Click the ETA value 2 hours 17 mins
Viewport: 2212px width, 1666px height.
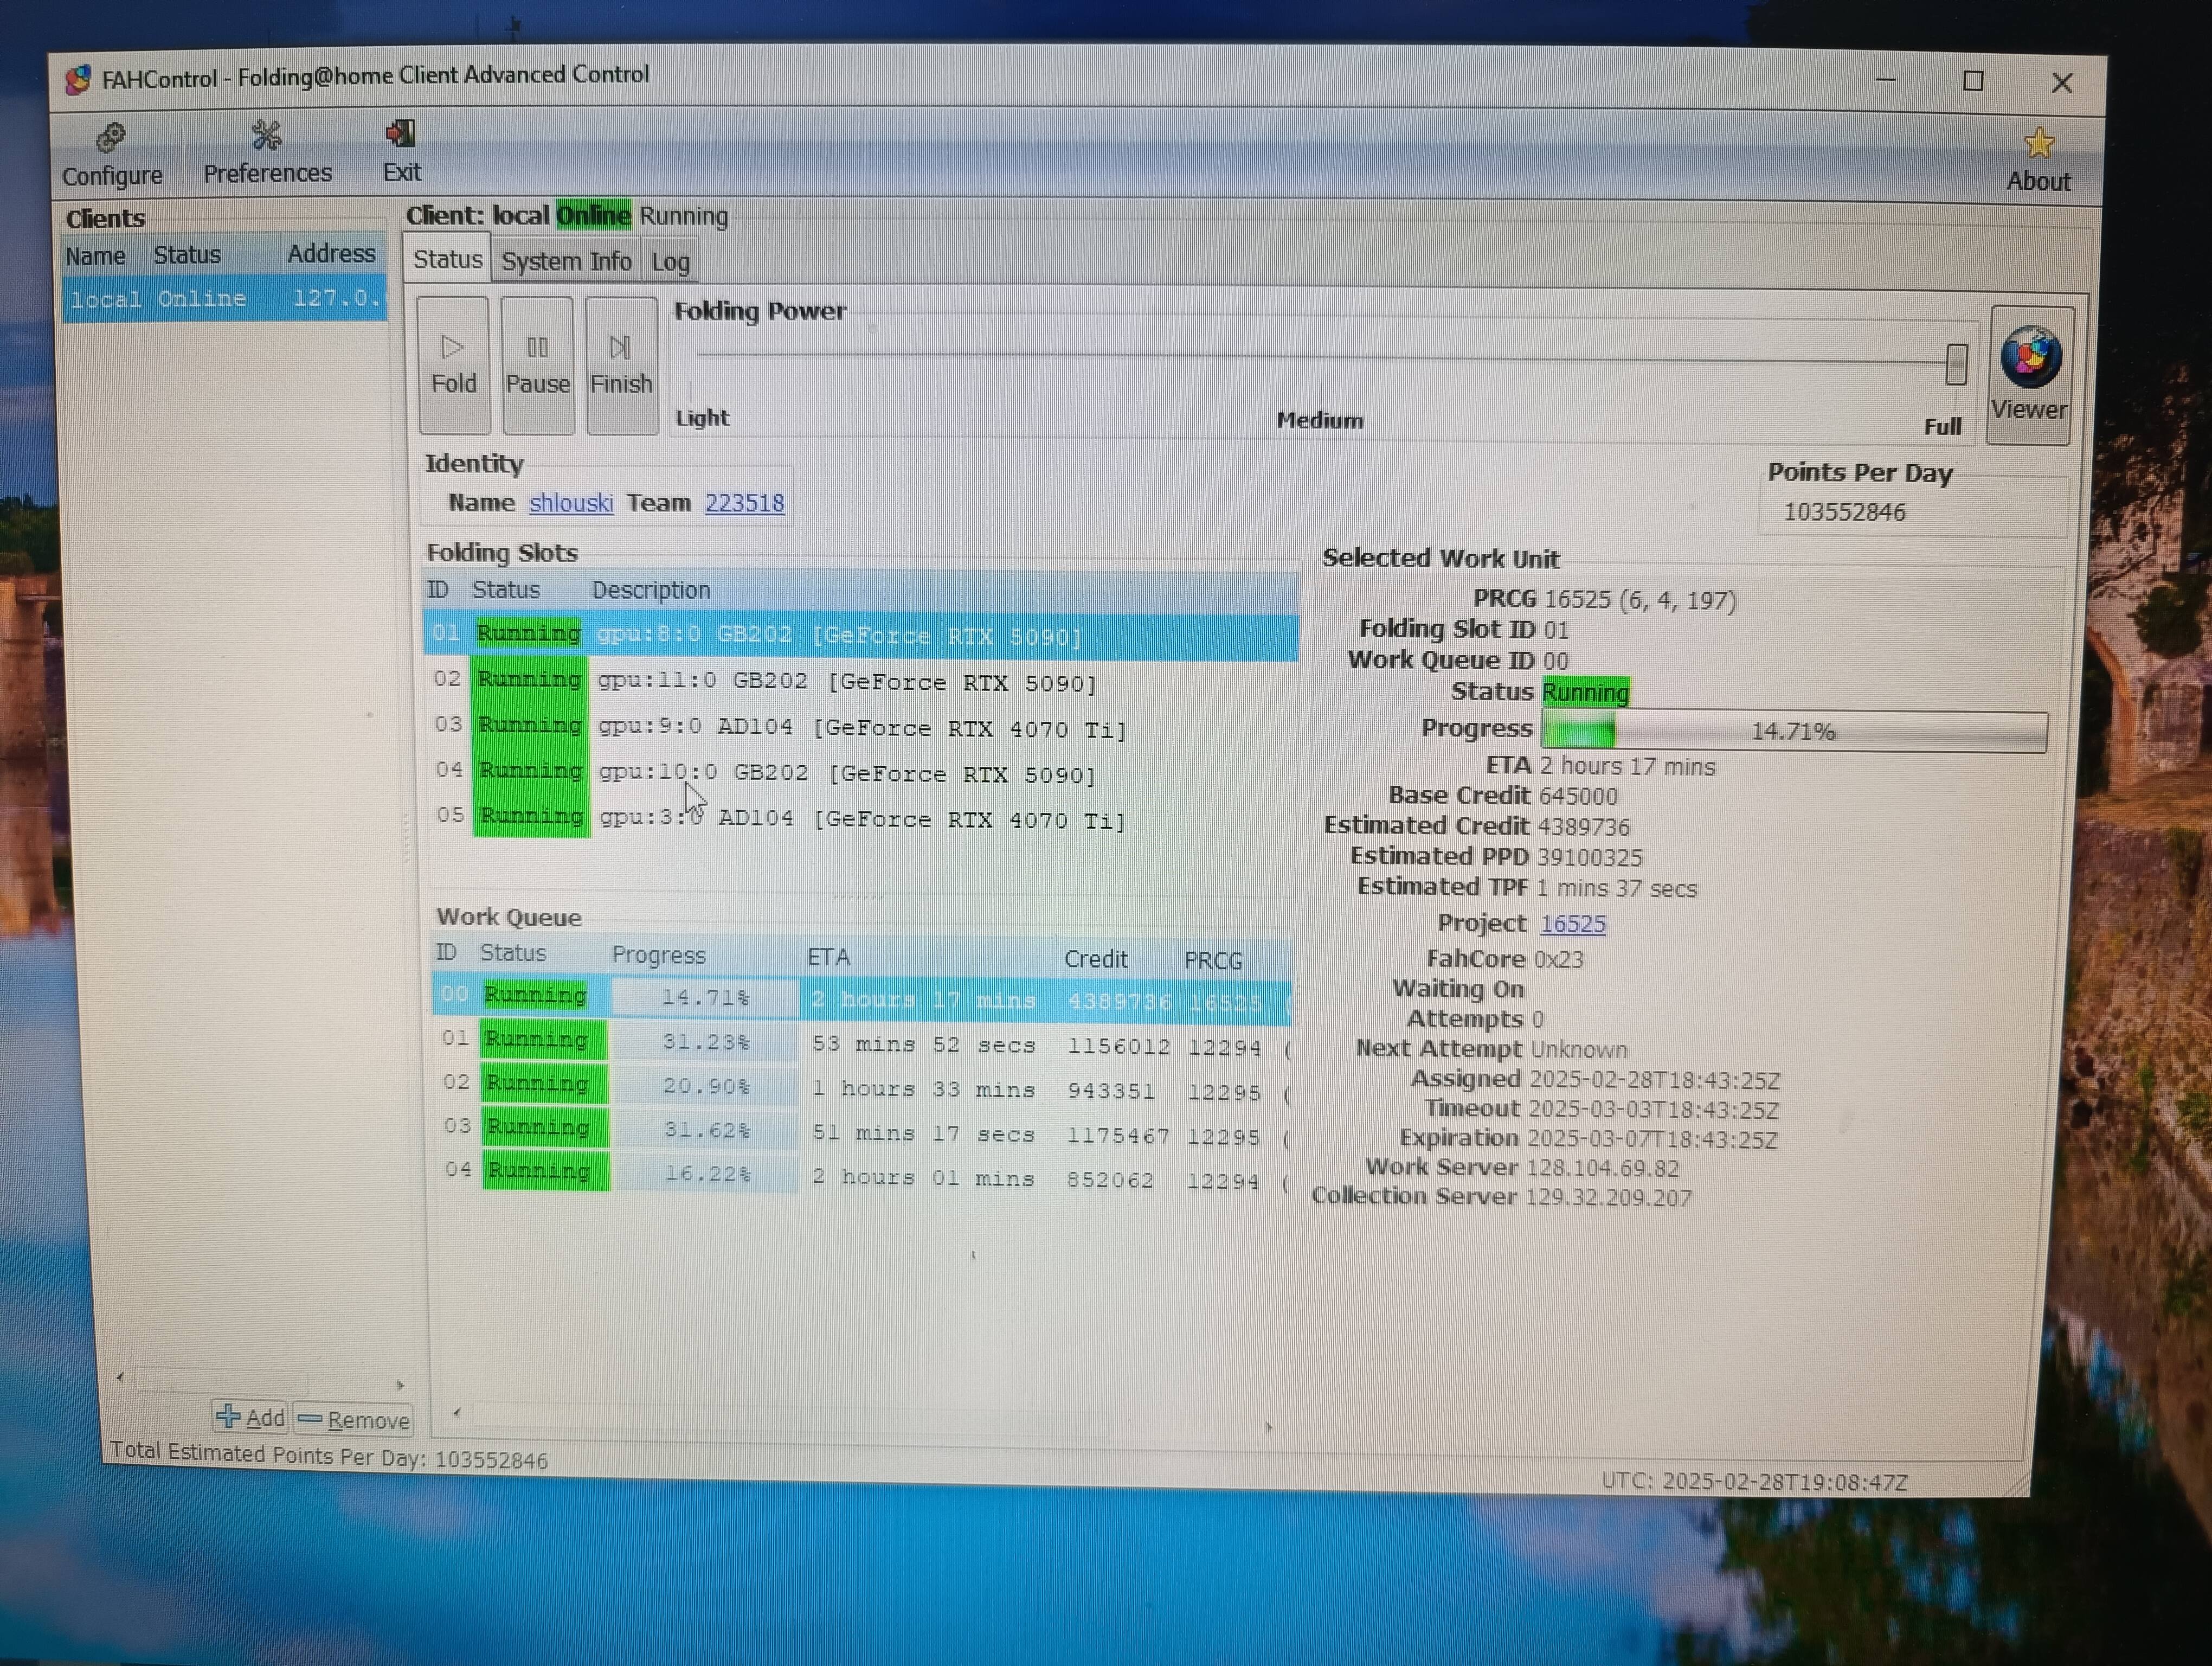pyautogui.click(x=1627, y=766)
